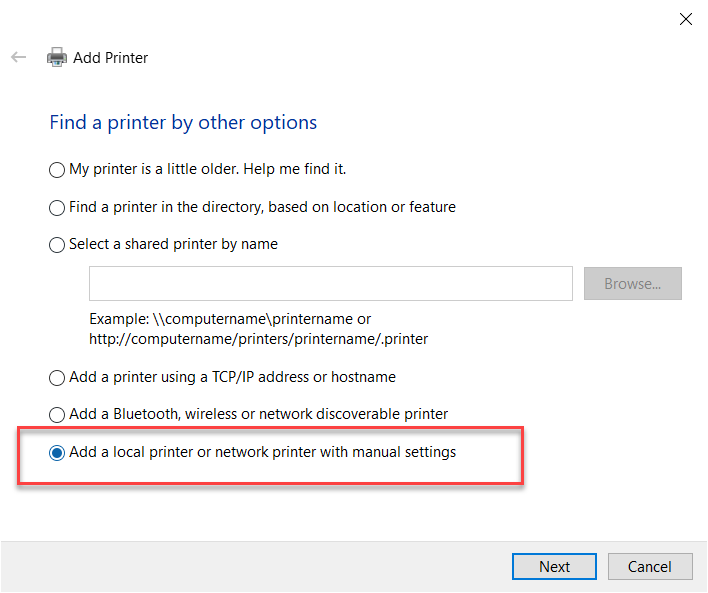Select the Bluetooth, wireless or network radio button
The width and height of the screenshot is (708, 593).
coord(57,415)
